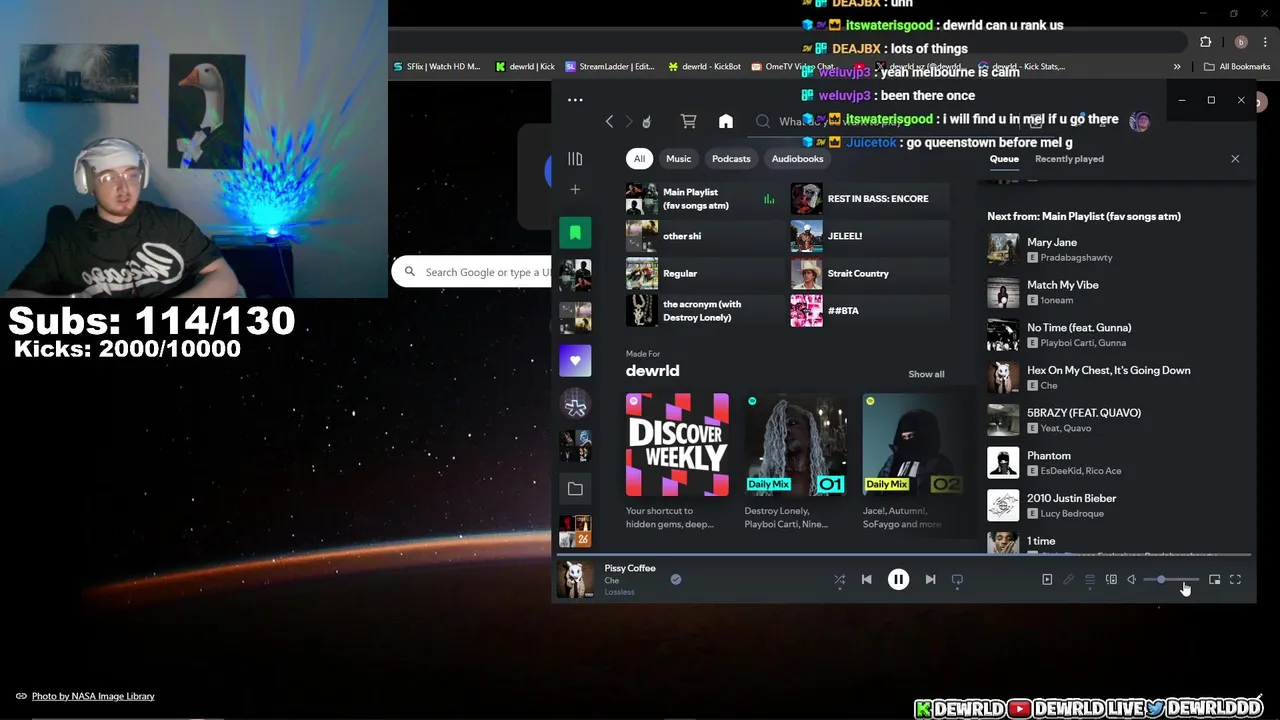The height and width of the screenshot is (720, 1280).
Task: Close the Queue panel
Action: click(1235, 159)
